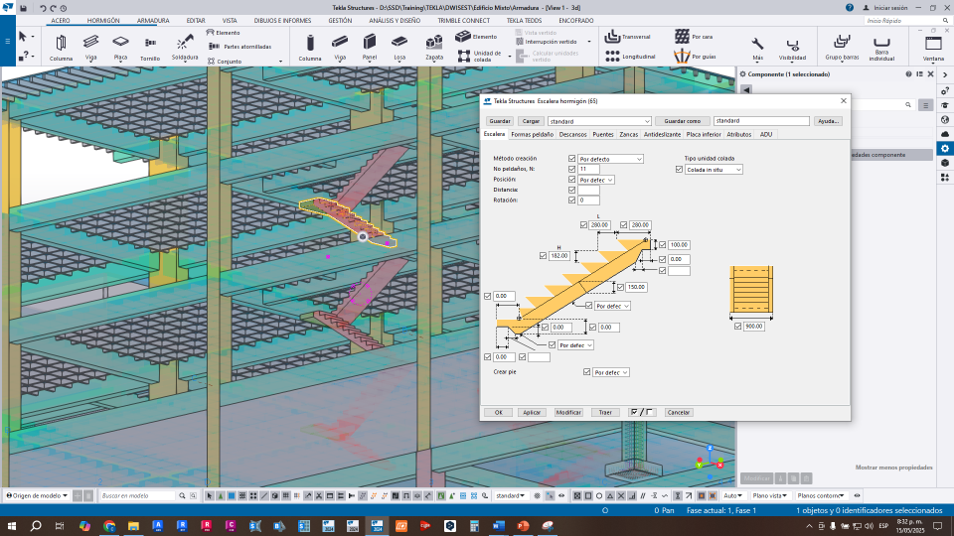Toggle checkbox next to Colada in situ
The image size is (954, 536).
coord(678,170)
